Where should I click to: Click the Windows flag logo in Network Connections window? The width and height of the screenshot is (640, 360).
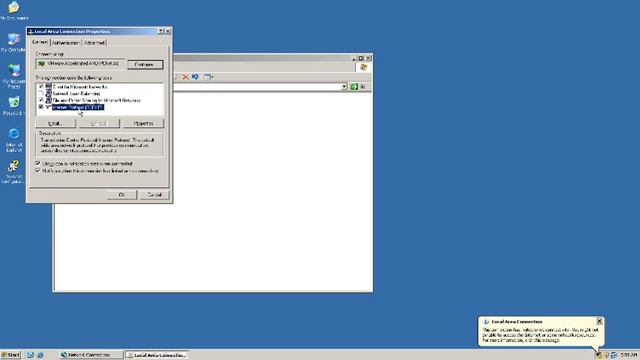(x=364, y=67)
